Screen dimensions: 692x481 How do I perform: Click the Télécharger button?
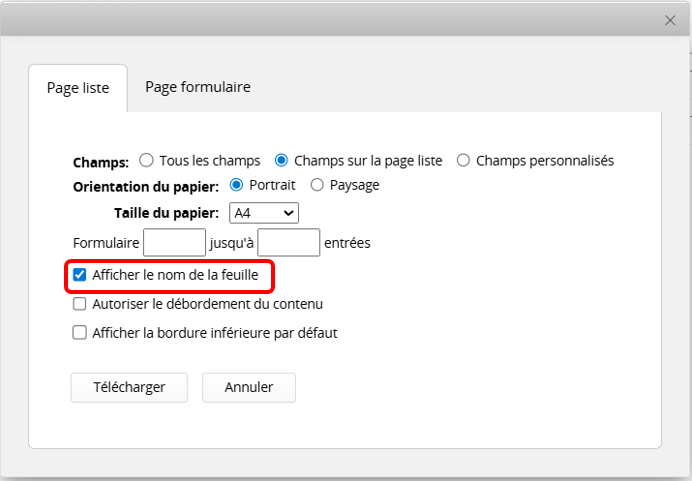click(129, 387)
